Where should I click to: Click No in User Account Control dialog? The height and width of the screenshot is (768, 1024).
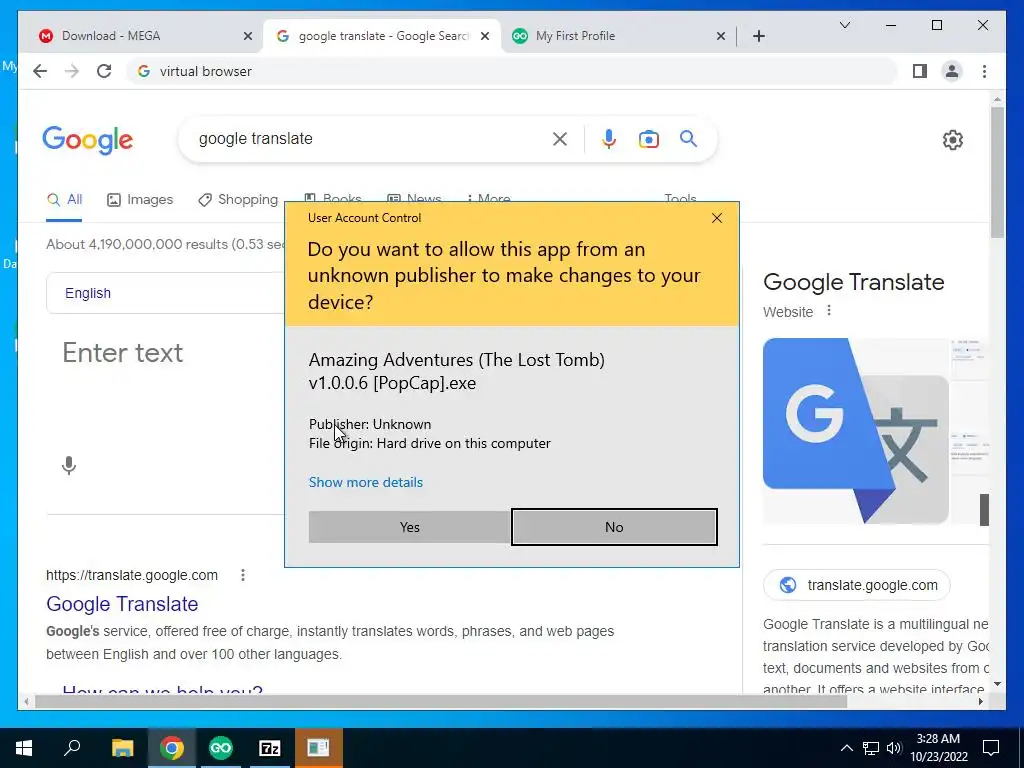614,527
